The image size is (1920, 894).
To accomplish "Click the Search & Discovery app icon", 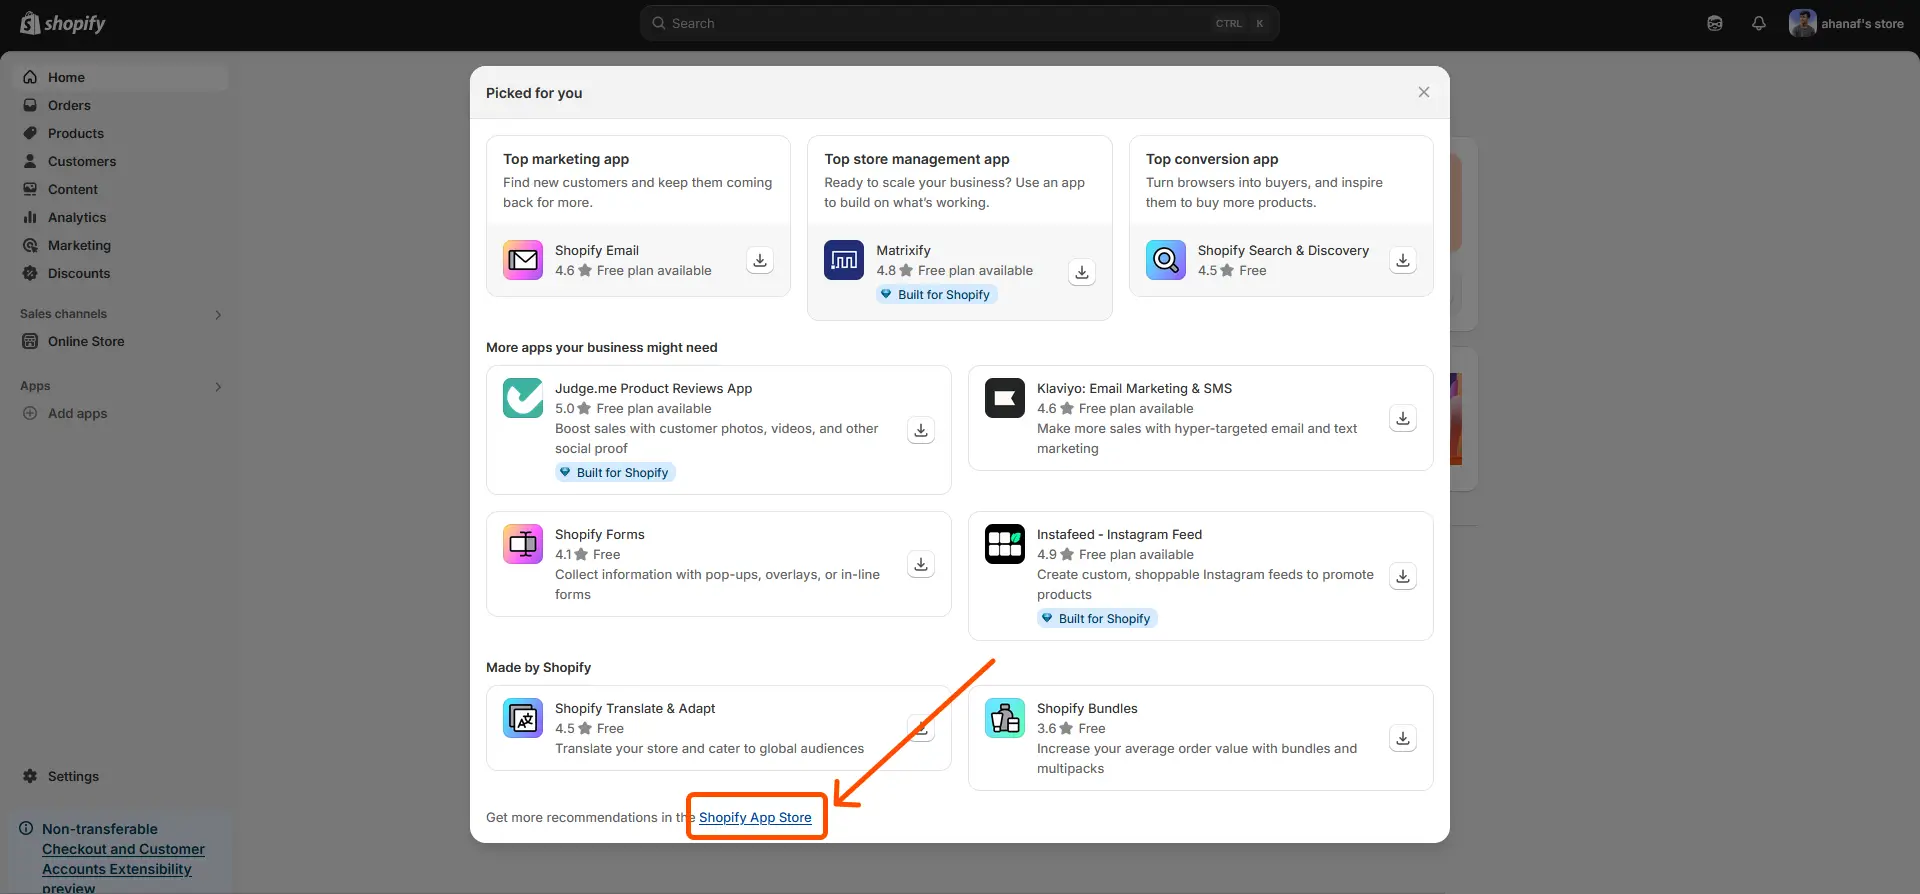I will tap(1166, 260).
